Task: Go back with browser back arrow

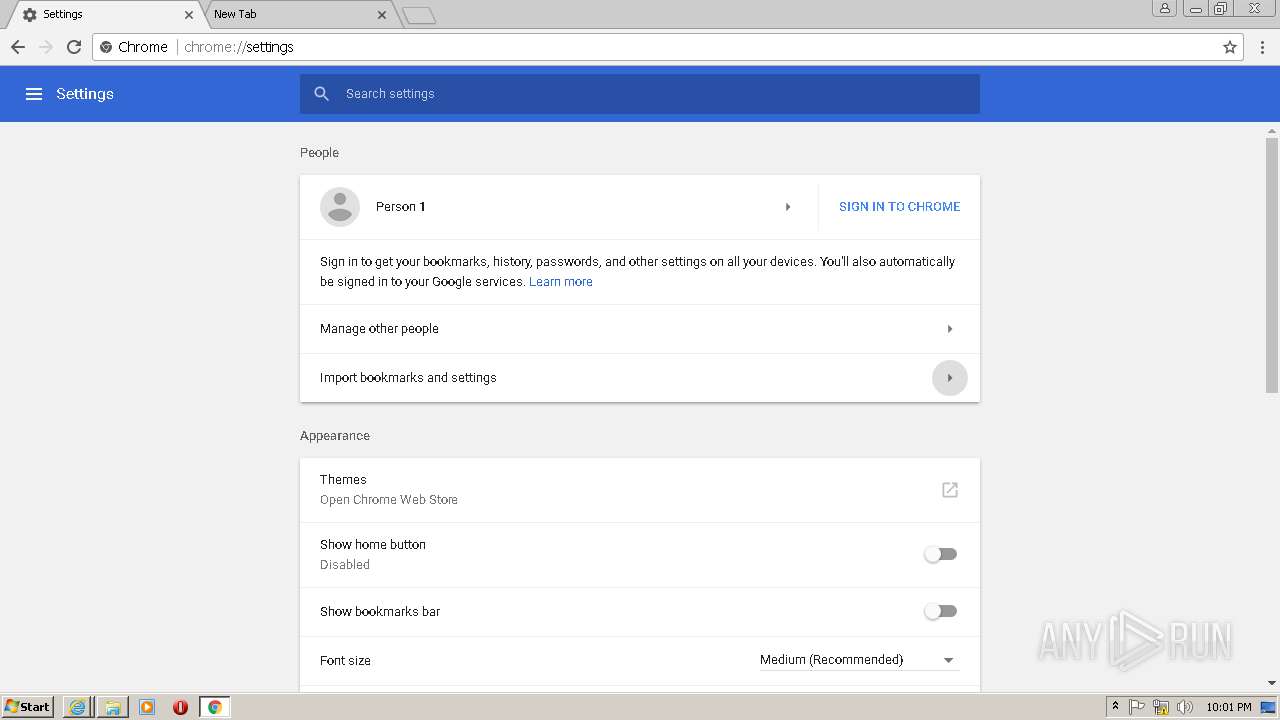Action: point(18,47)
